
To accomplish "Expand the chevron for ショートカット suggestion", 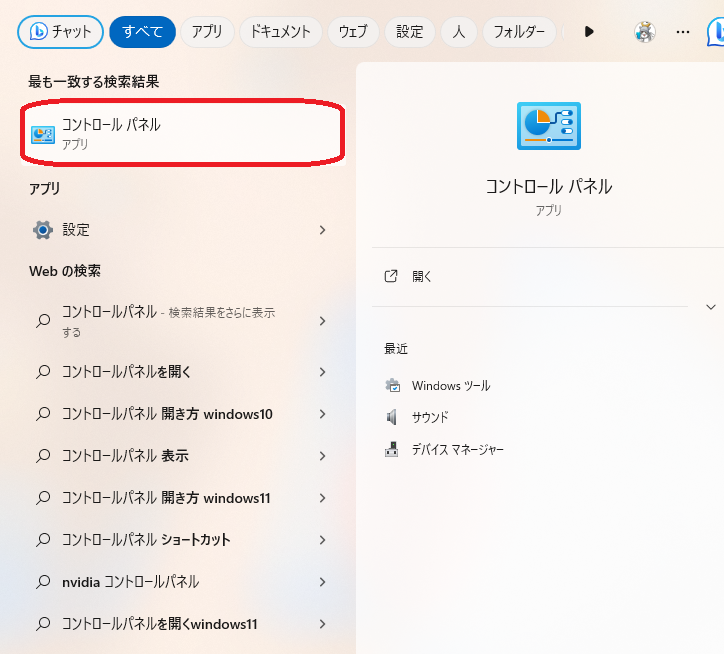I will click(x=322, y=540).
